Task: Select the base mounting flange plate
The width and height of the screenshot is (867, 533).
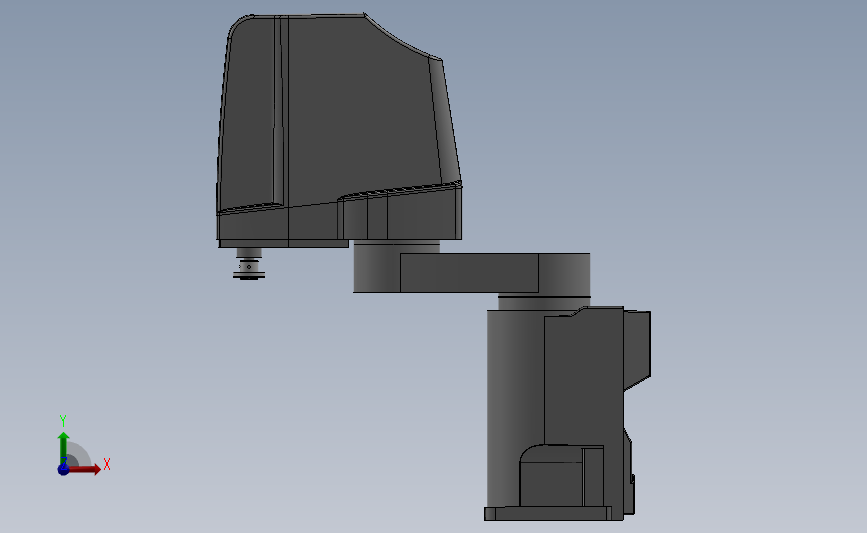Action: click(554, 514)
